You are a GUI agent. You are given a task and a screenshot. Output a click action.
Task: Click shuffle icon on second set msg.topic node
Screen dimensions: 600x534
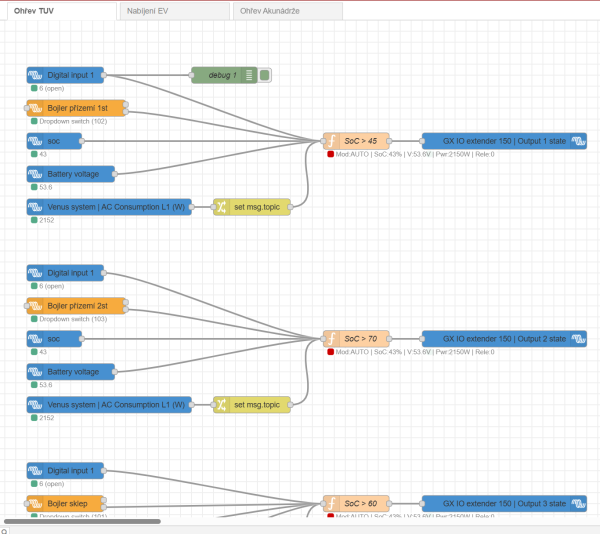[x=222, y=405]
